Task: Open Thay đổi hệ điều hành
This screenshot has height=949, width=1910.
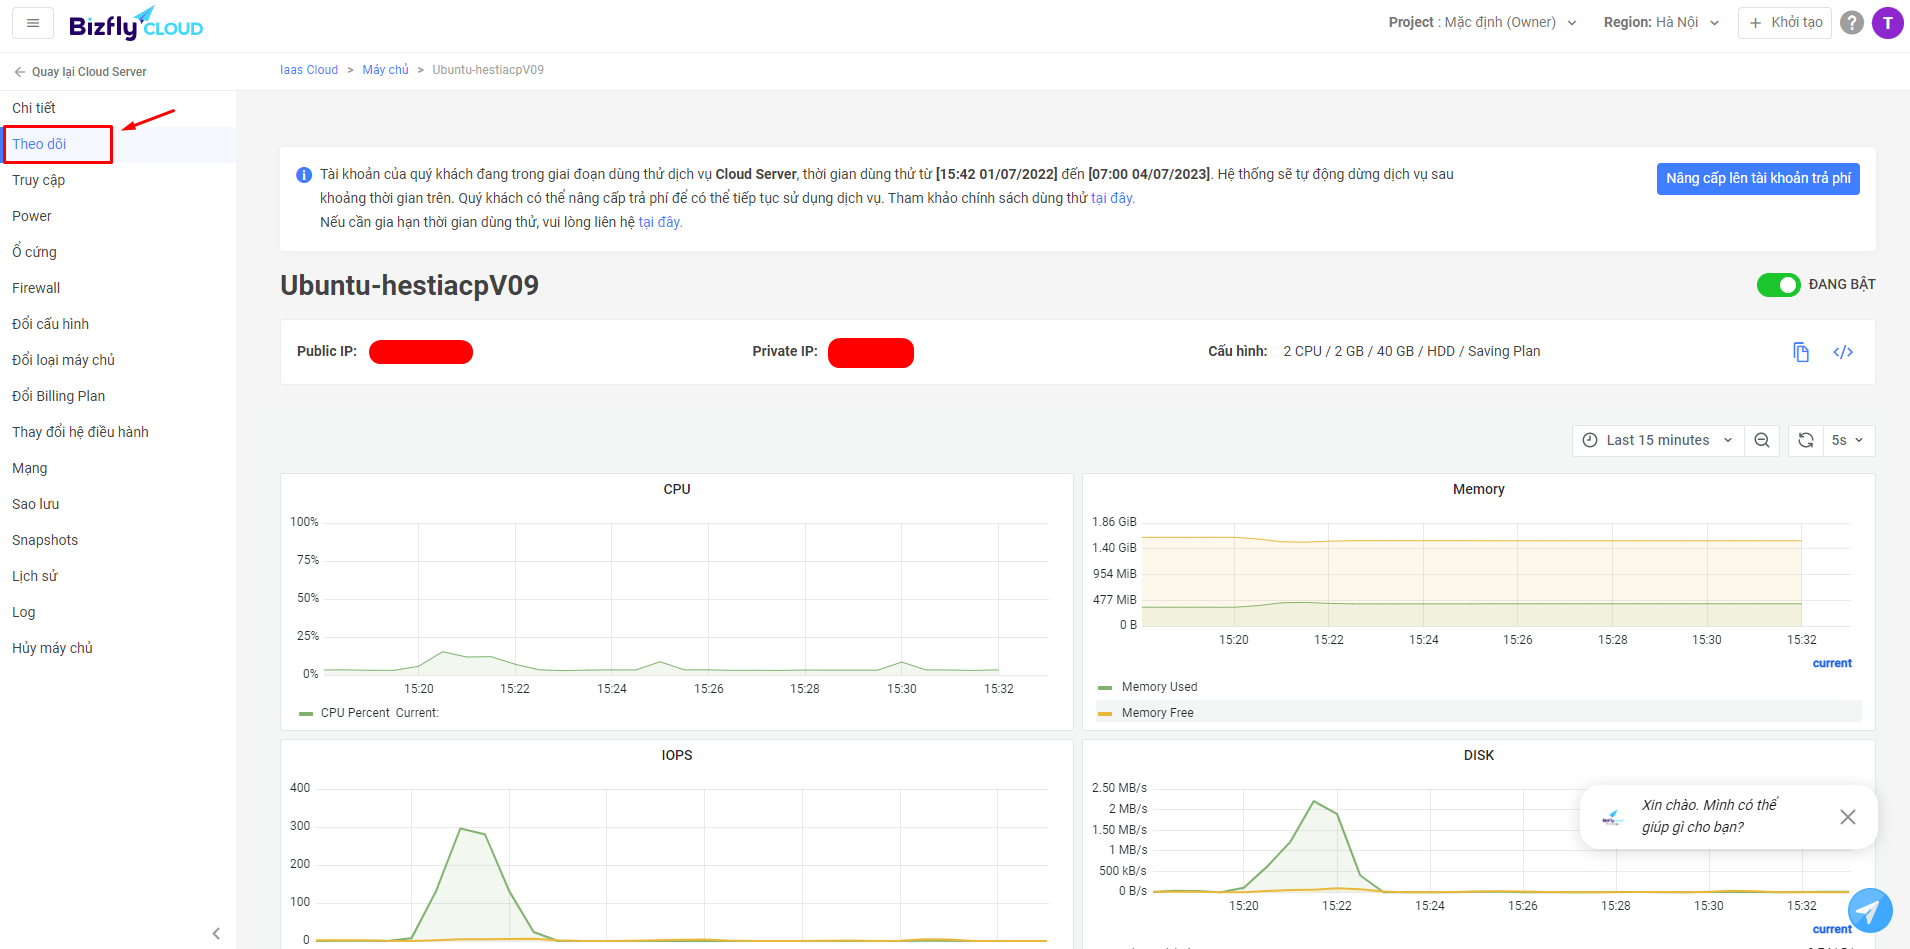Action: pyautogui.click(x=118, y=432)
